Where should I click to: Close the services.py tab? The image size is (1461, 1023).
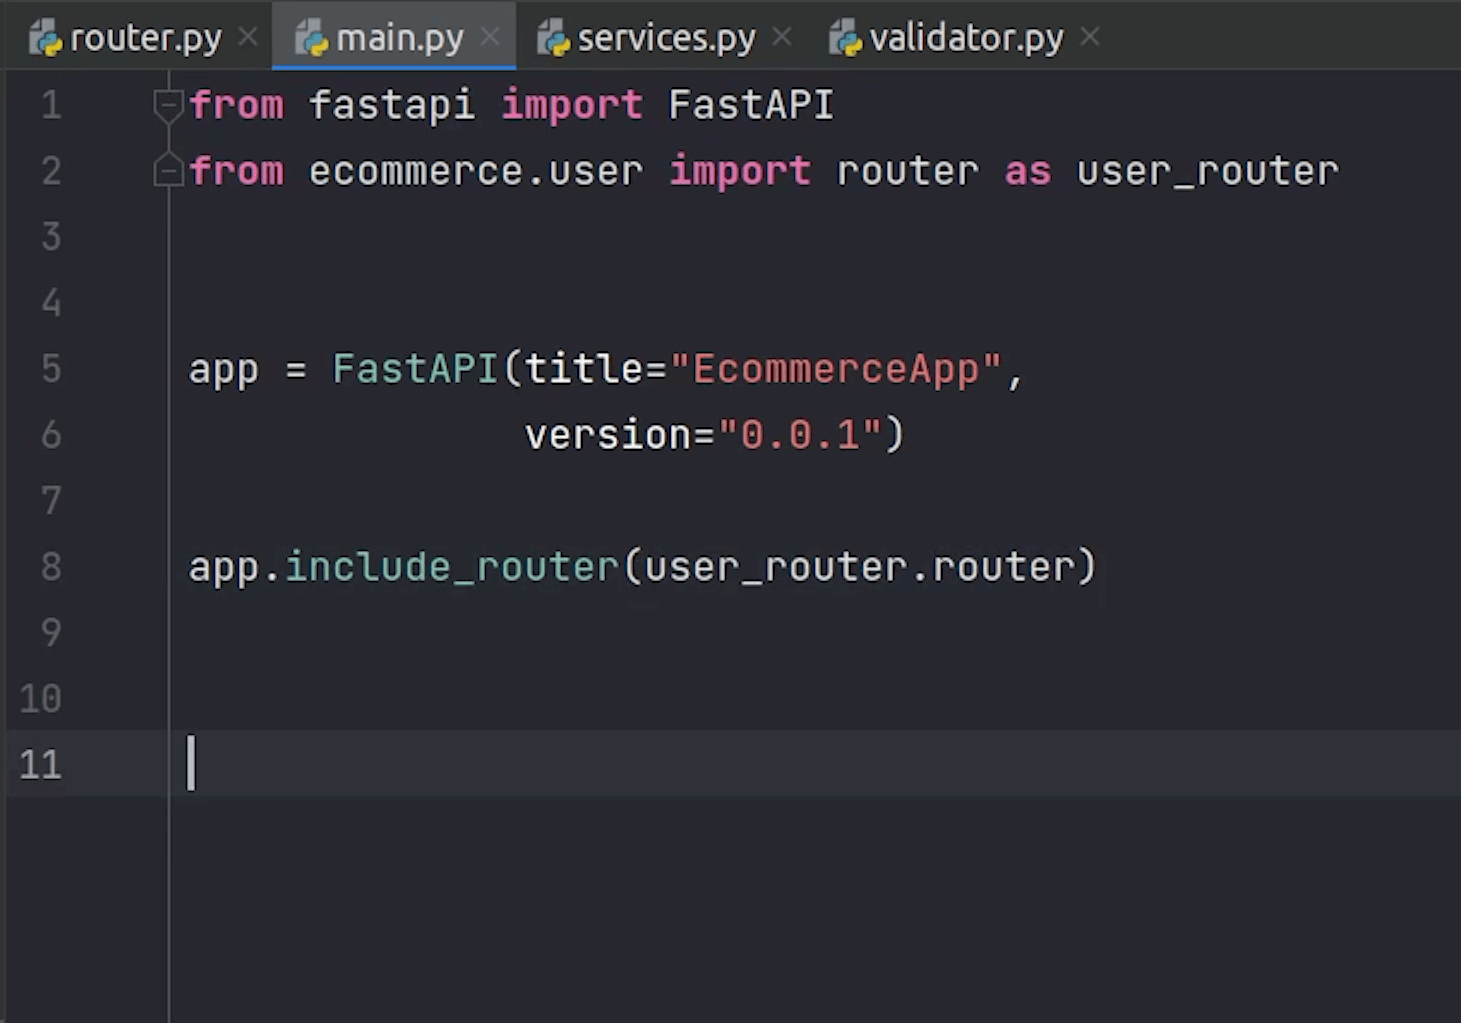coord(782,37)
